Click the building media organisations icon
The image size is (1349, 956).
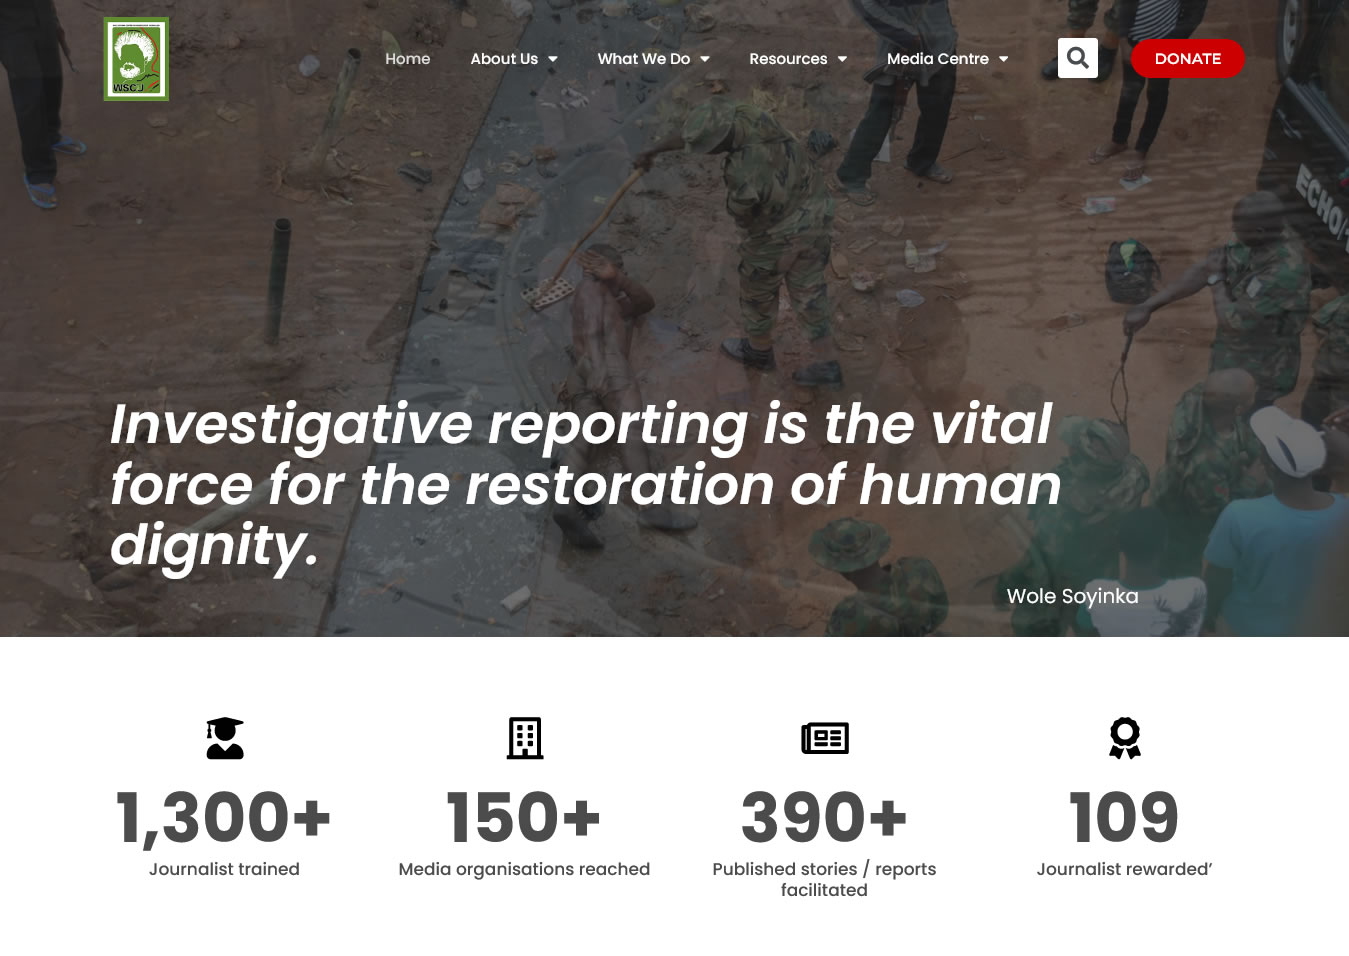tap(525, 738)
